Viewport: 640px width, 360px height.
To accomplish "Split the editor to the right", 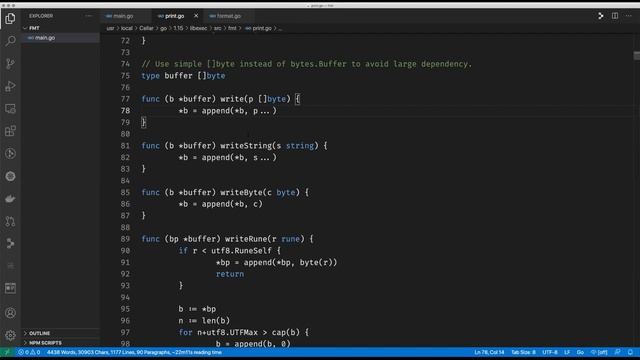I will [x=615, y=16].
